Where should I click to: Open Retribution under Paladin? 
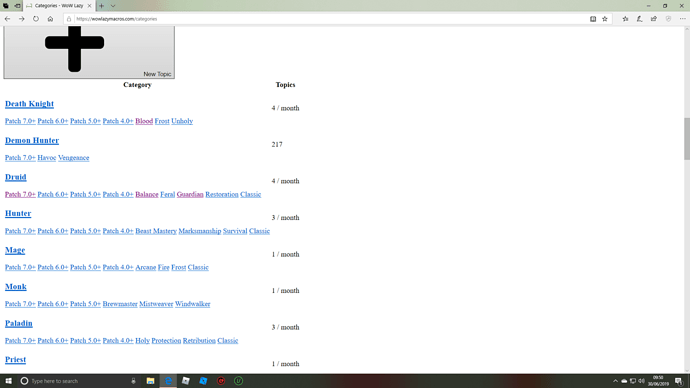[199, 340]
